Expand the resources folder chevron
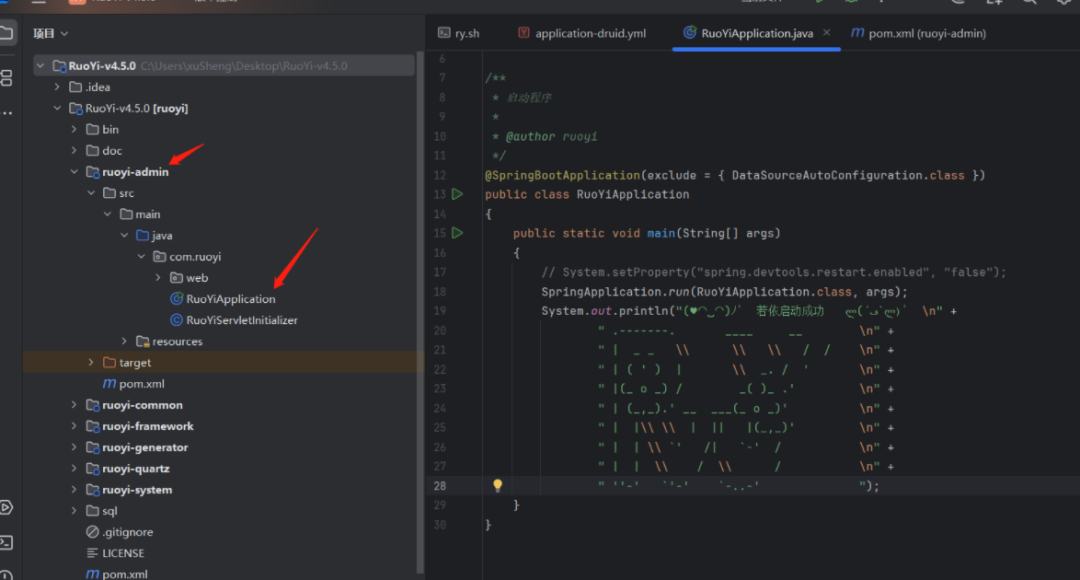 [x=124, y=341]
